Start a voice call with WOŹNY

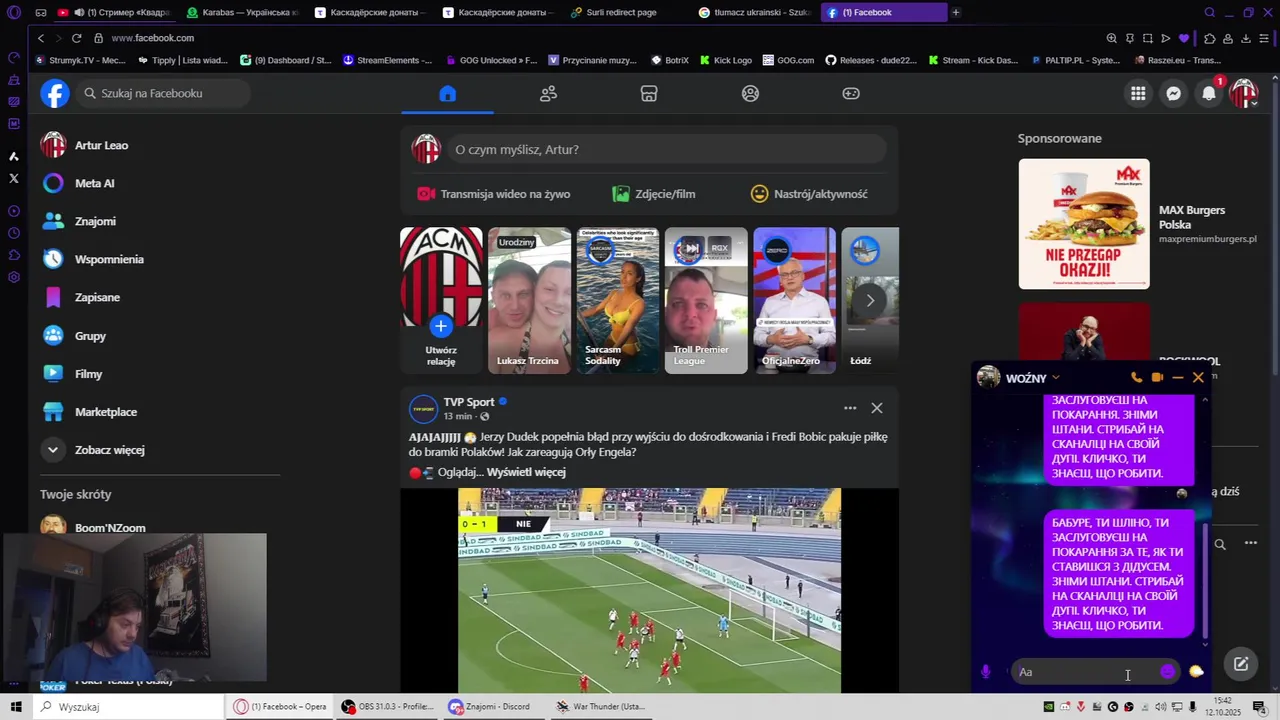(1136, 378)
